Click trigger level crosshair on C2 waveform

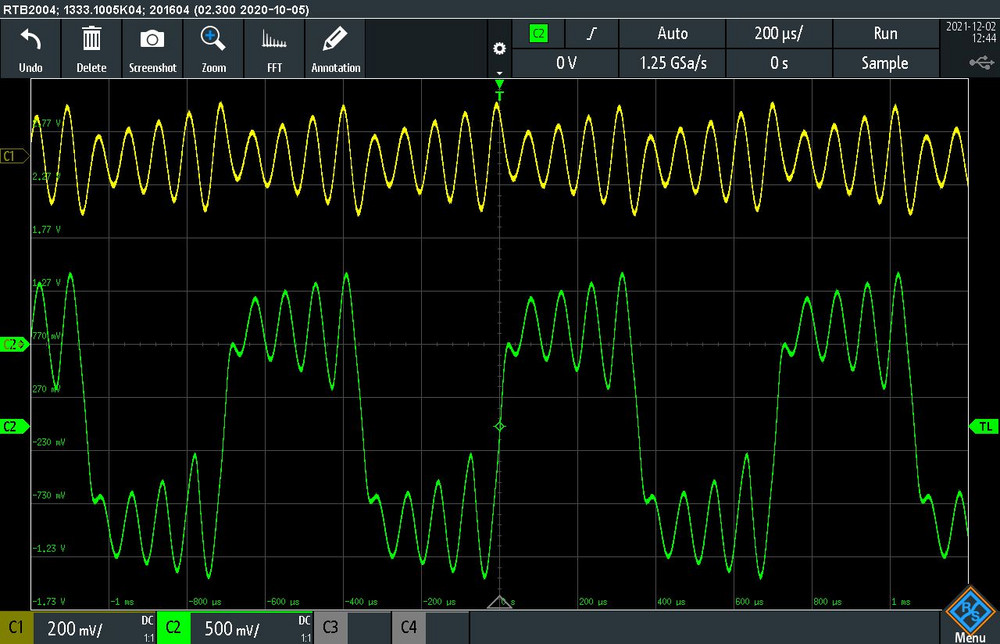pos(499,426)
